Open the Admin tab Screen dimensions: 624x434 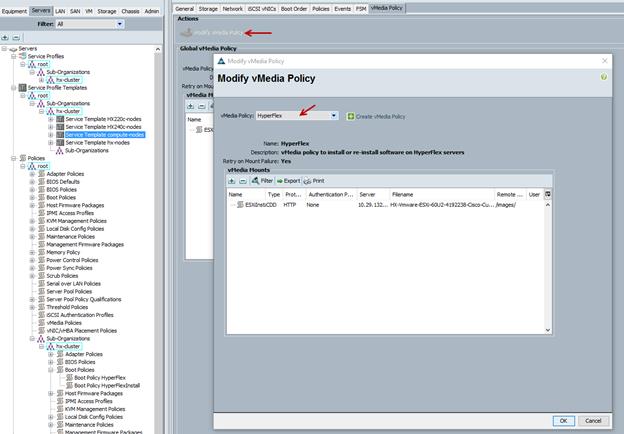152,11
